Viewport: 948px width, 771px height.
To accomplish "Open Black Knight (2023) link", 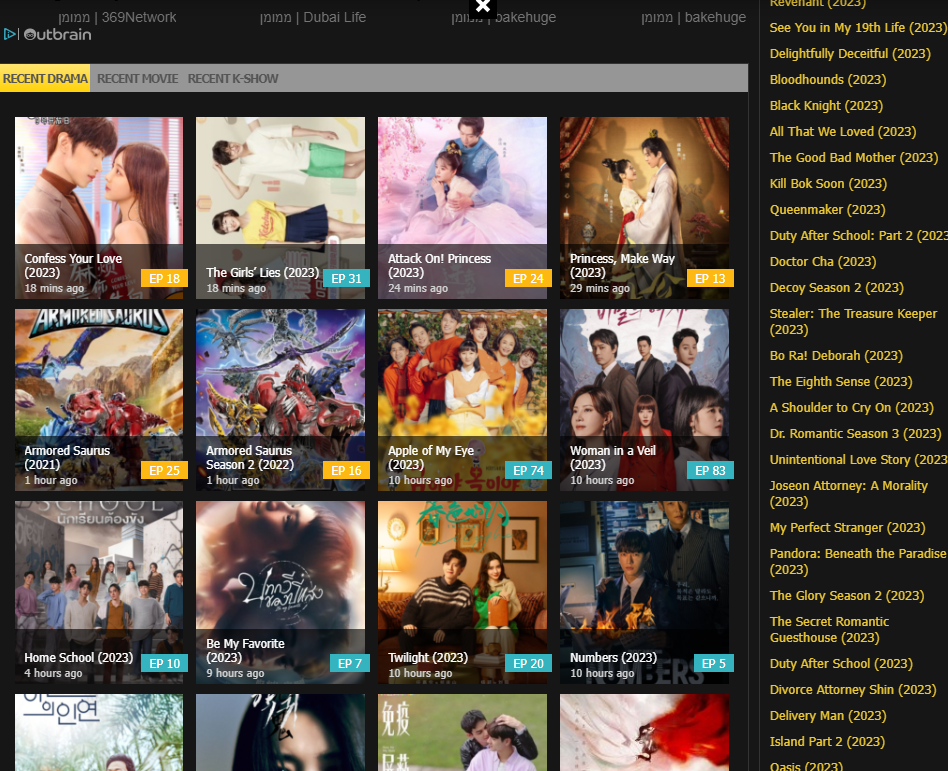I will click(826, 106).
